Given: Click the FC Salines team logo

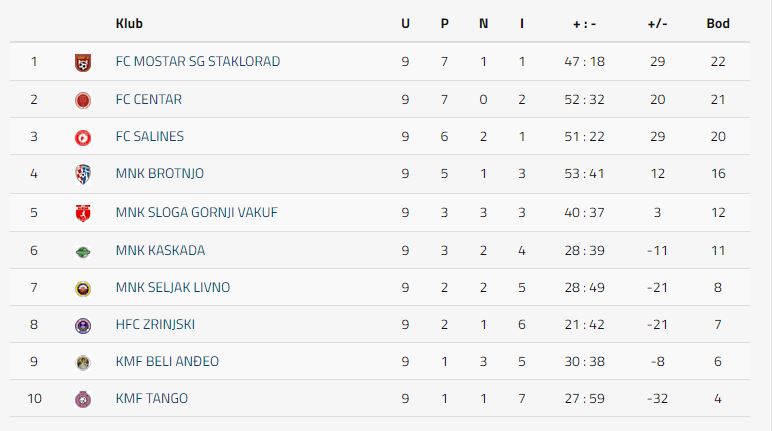Looking at the screenshot, I should point(83,137).
